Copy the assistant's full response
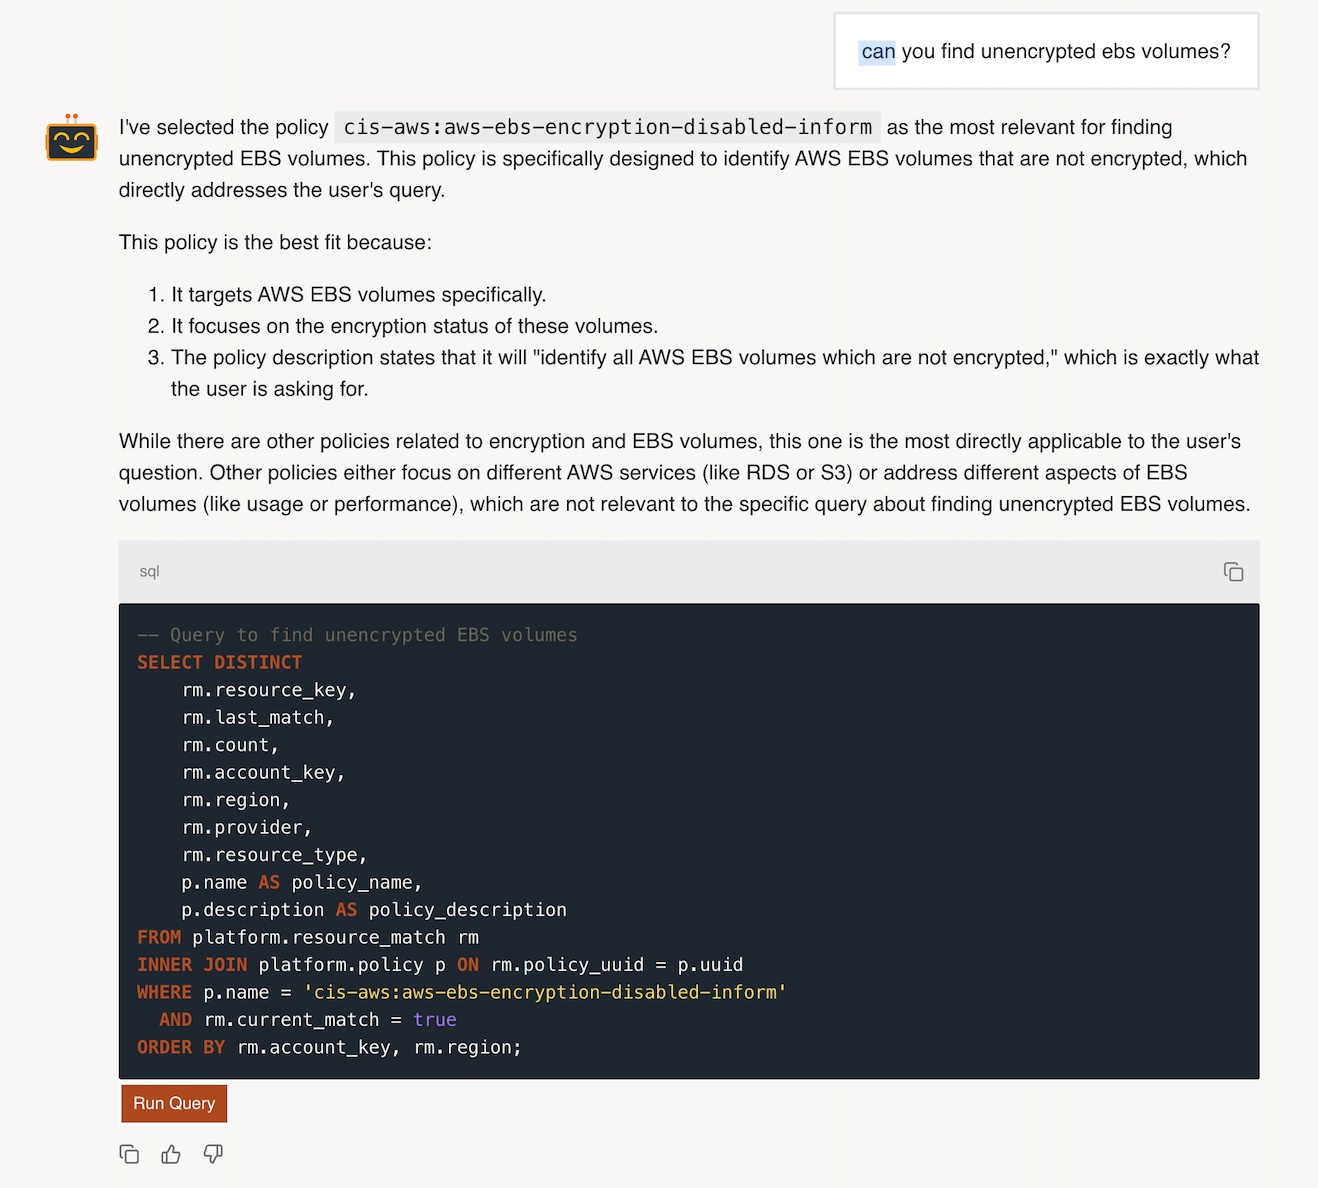This screenshot has width=1318, height=1188. [129, 1154]
